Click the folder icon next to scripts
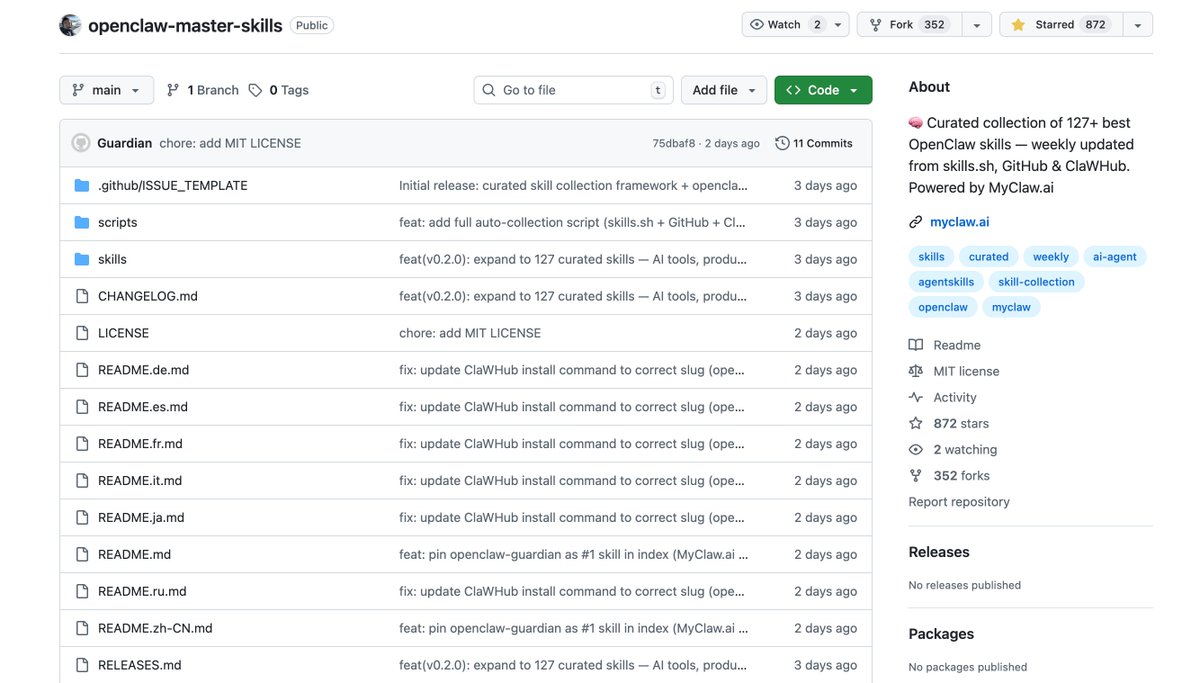Viewport: 1200px width, 683px height. [82, 222]
